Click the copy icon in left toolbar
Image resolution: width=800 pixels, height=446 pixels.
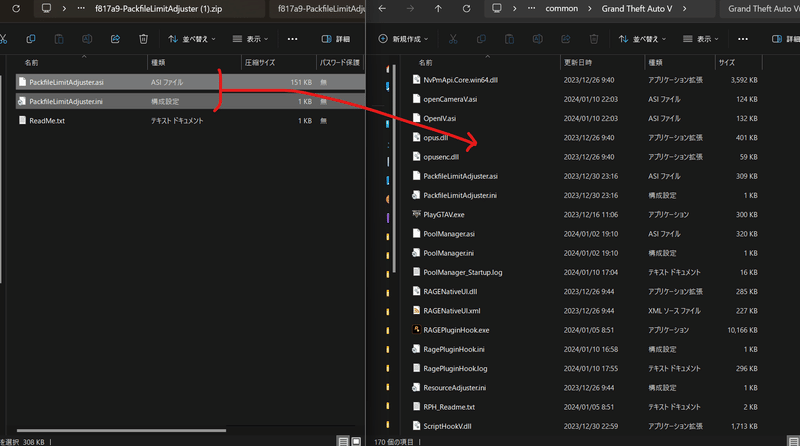pos(31,39)
